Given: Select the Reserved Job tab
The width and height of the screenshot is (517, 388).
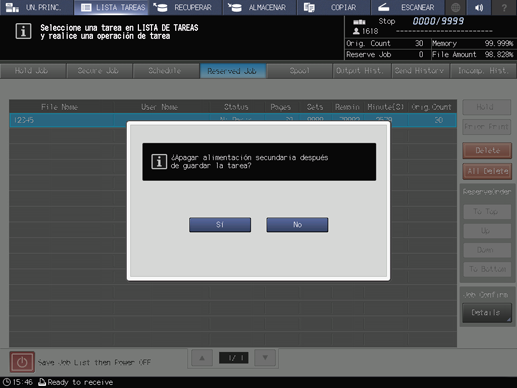Looking at the screenshot, I should pyautogui.click(x=232, y=71).
